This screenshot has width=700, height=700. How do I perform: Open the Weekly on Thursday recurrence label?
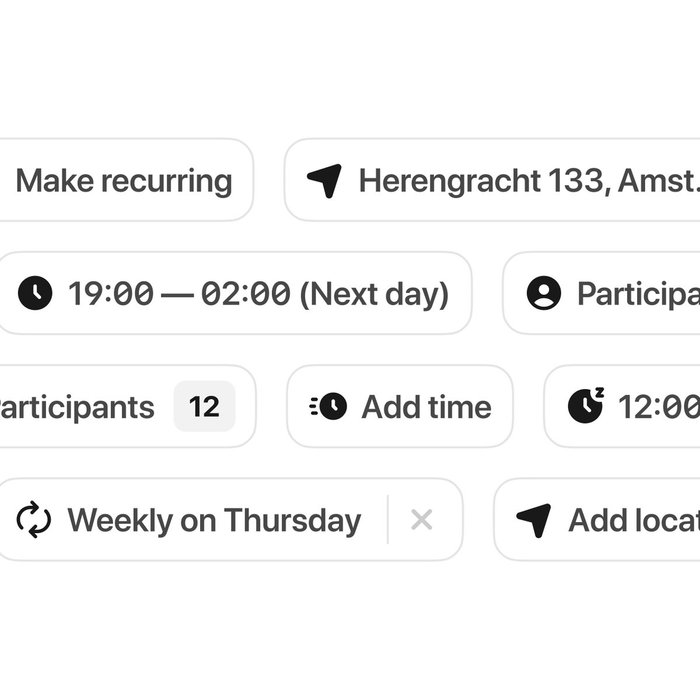[x=214, y=520]
